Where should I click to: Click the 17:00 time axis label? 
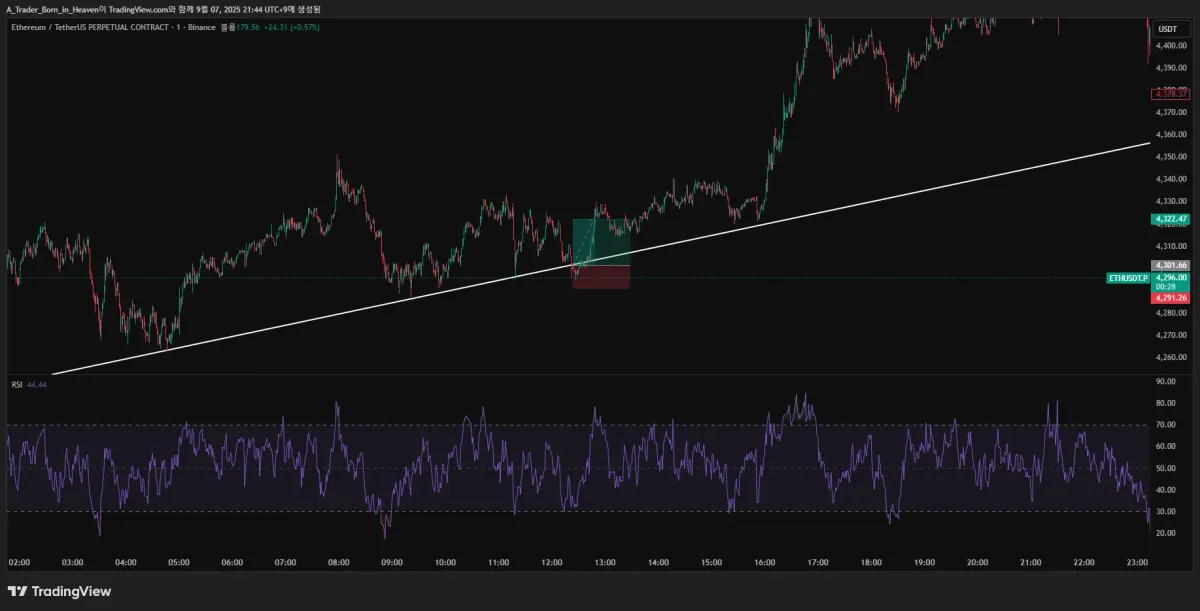(x=817, y=562)
